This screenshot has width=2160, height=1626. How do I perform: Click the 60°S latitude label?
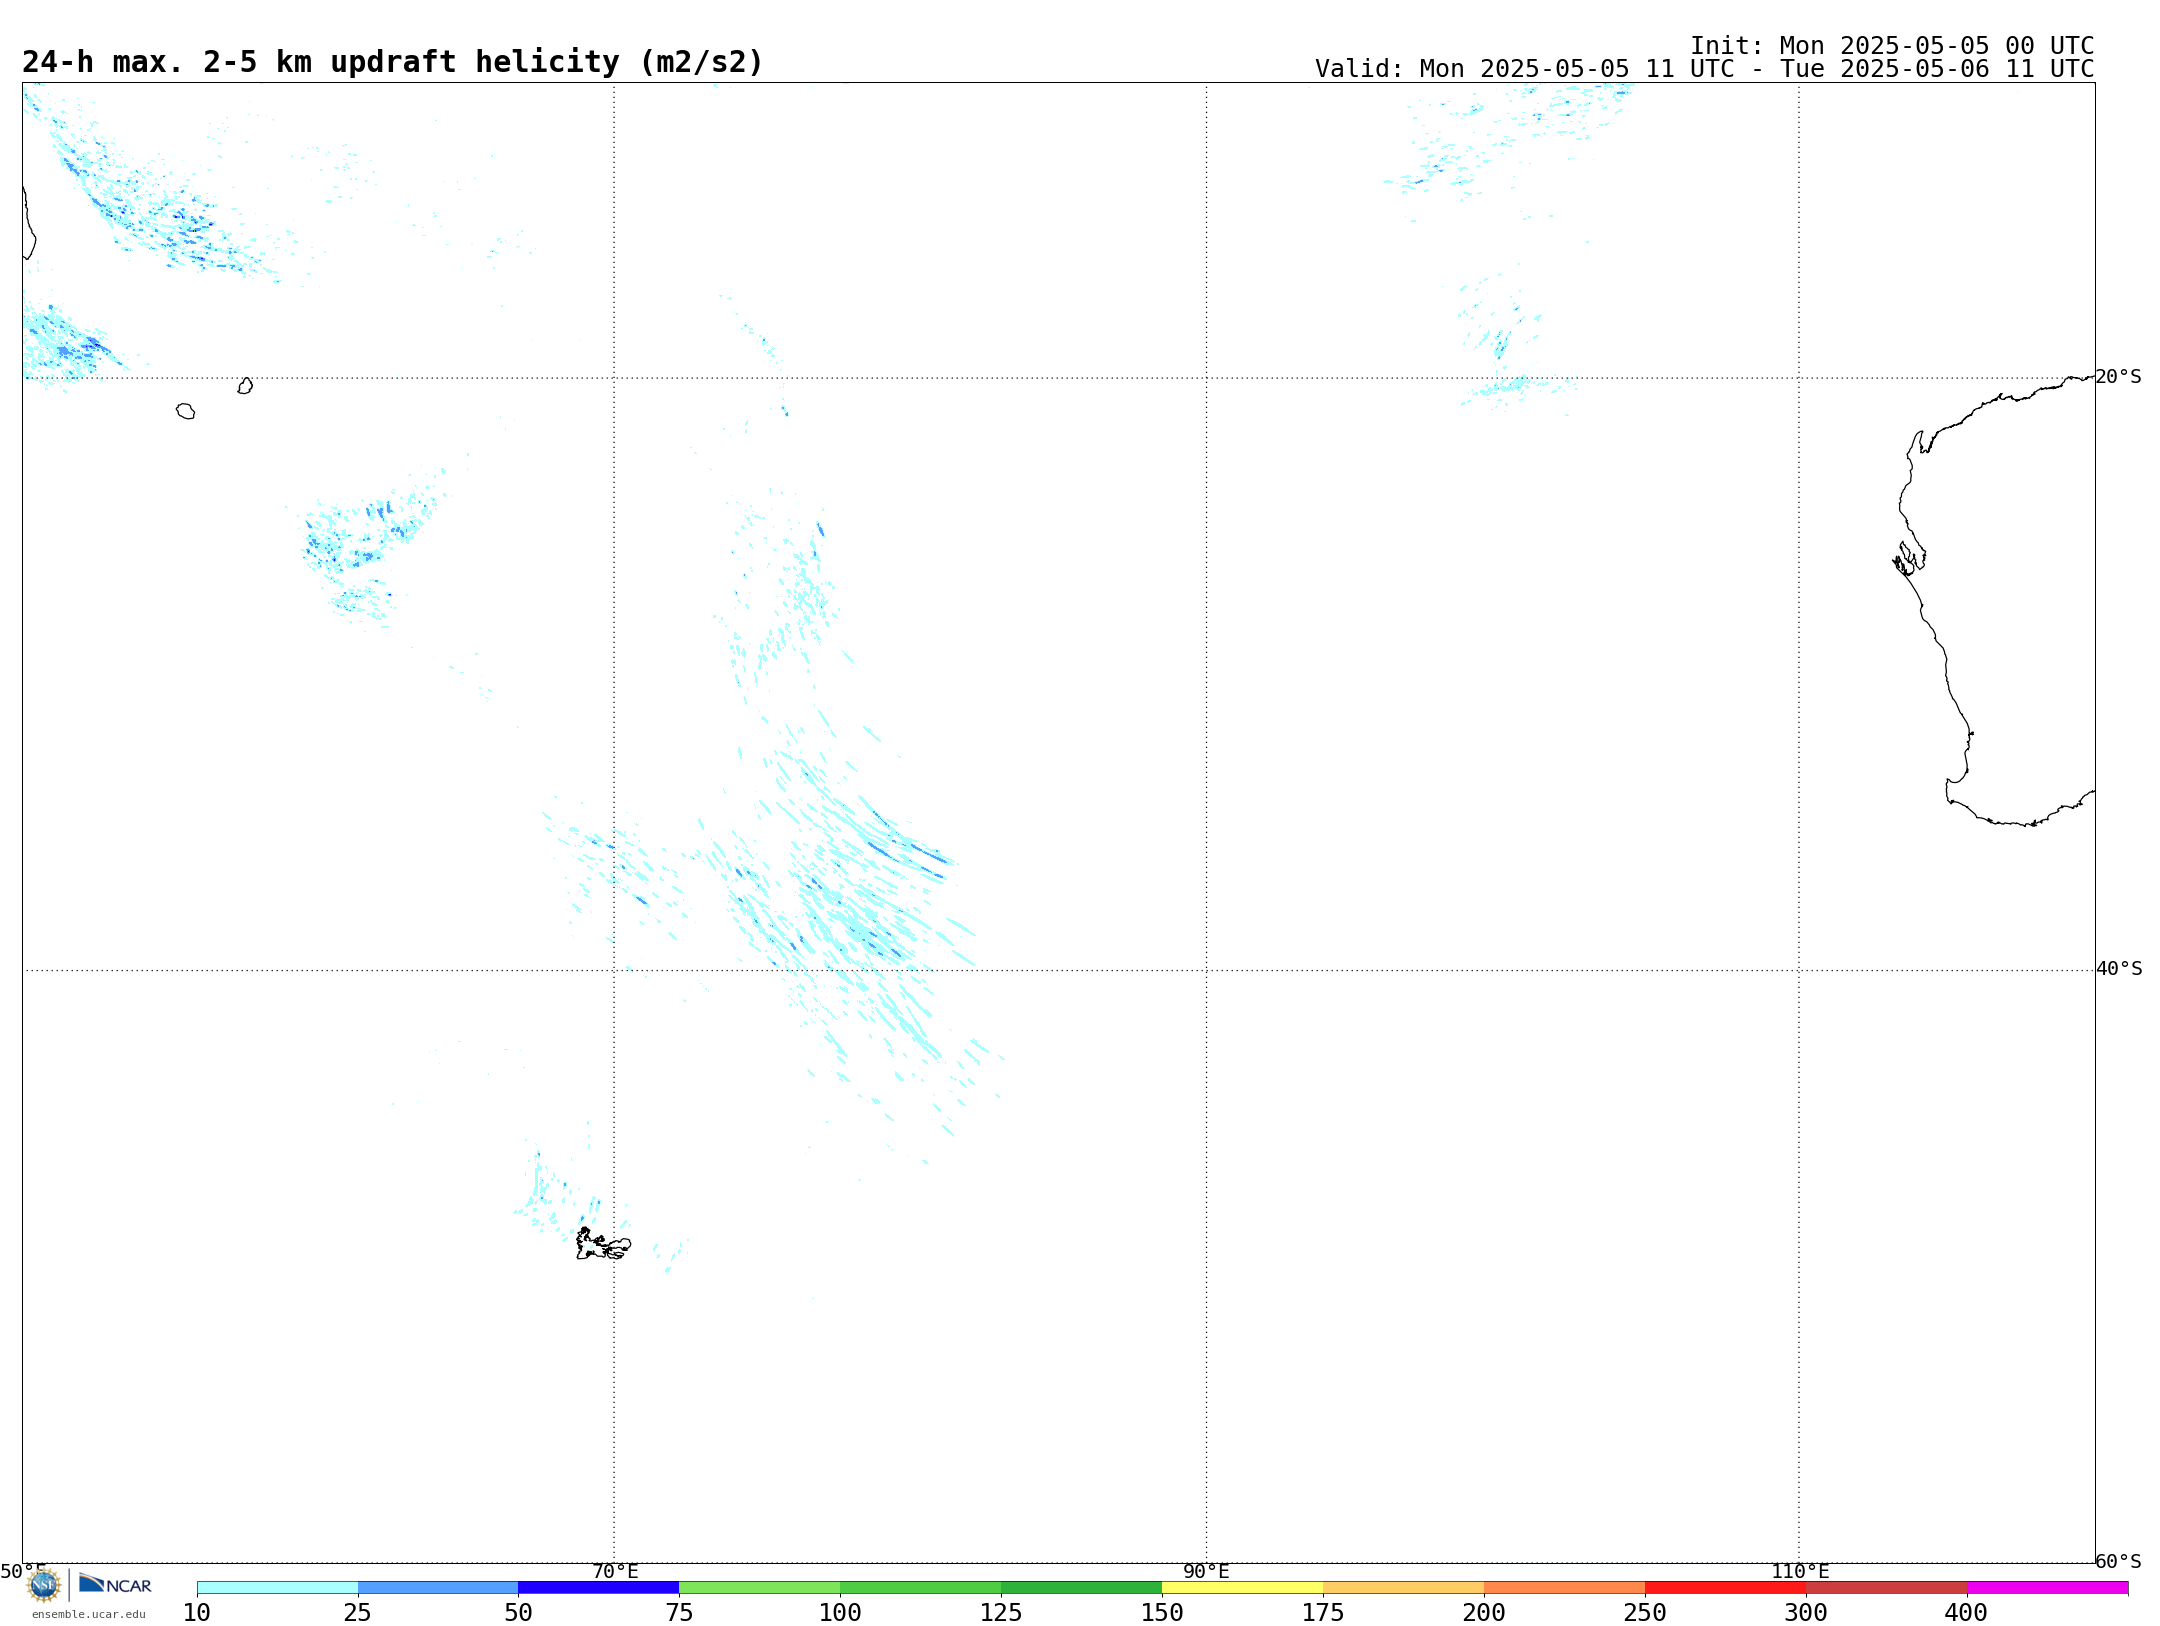[x=2119, y=1561]
